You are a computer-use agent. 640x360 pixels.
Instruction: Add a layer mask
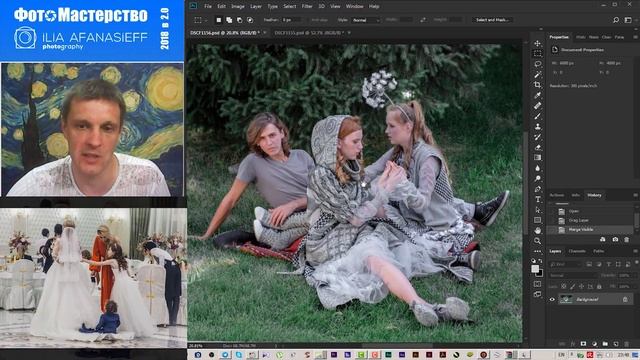pos(583,344)
